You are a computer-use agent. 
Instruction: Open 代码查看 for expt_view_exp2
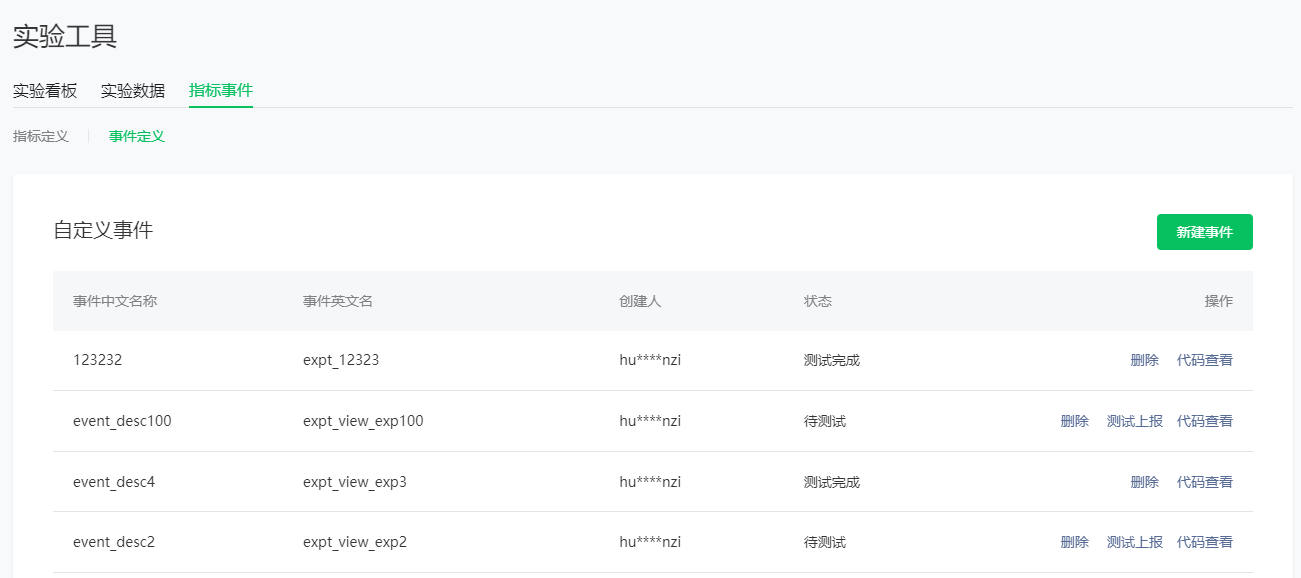coord(1204,542)
